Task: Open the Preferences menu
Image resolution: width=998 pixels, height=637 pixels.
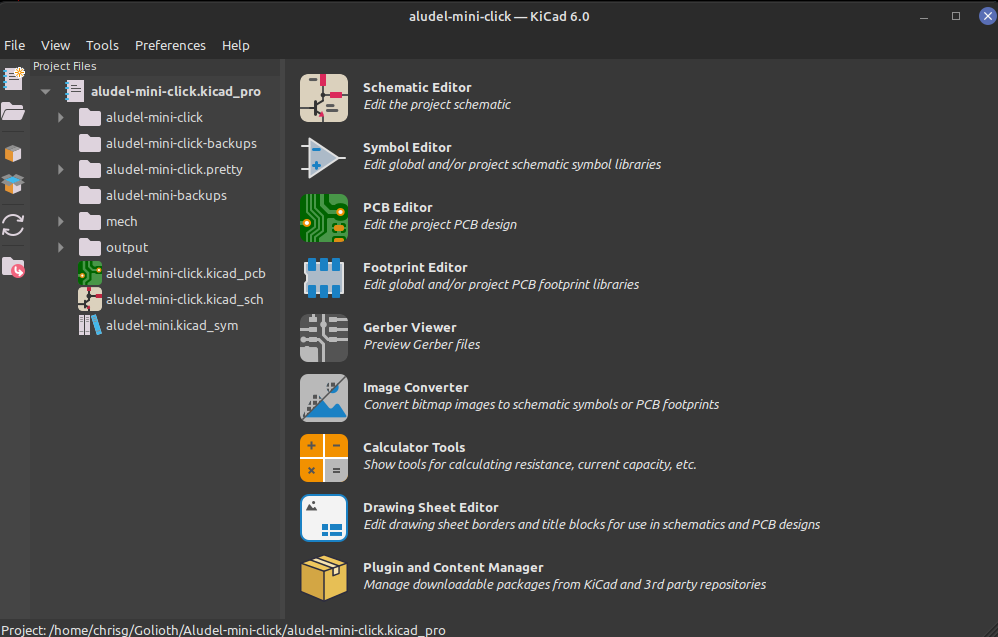Action: 170,45
